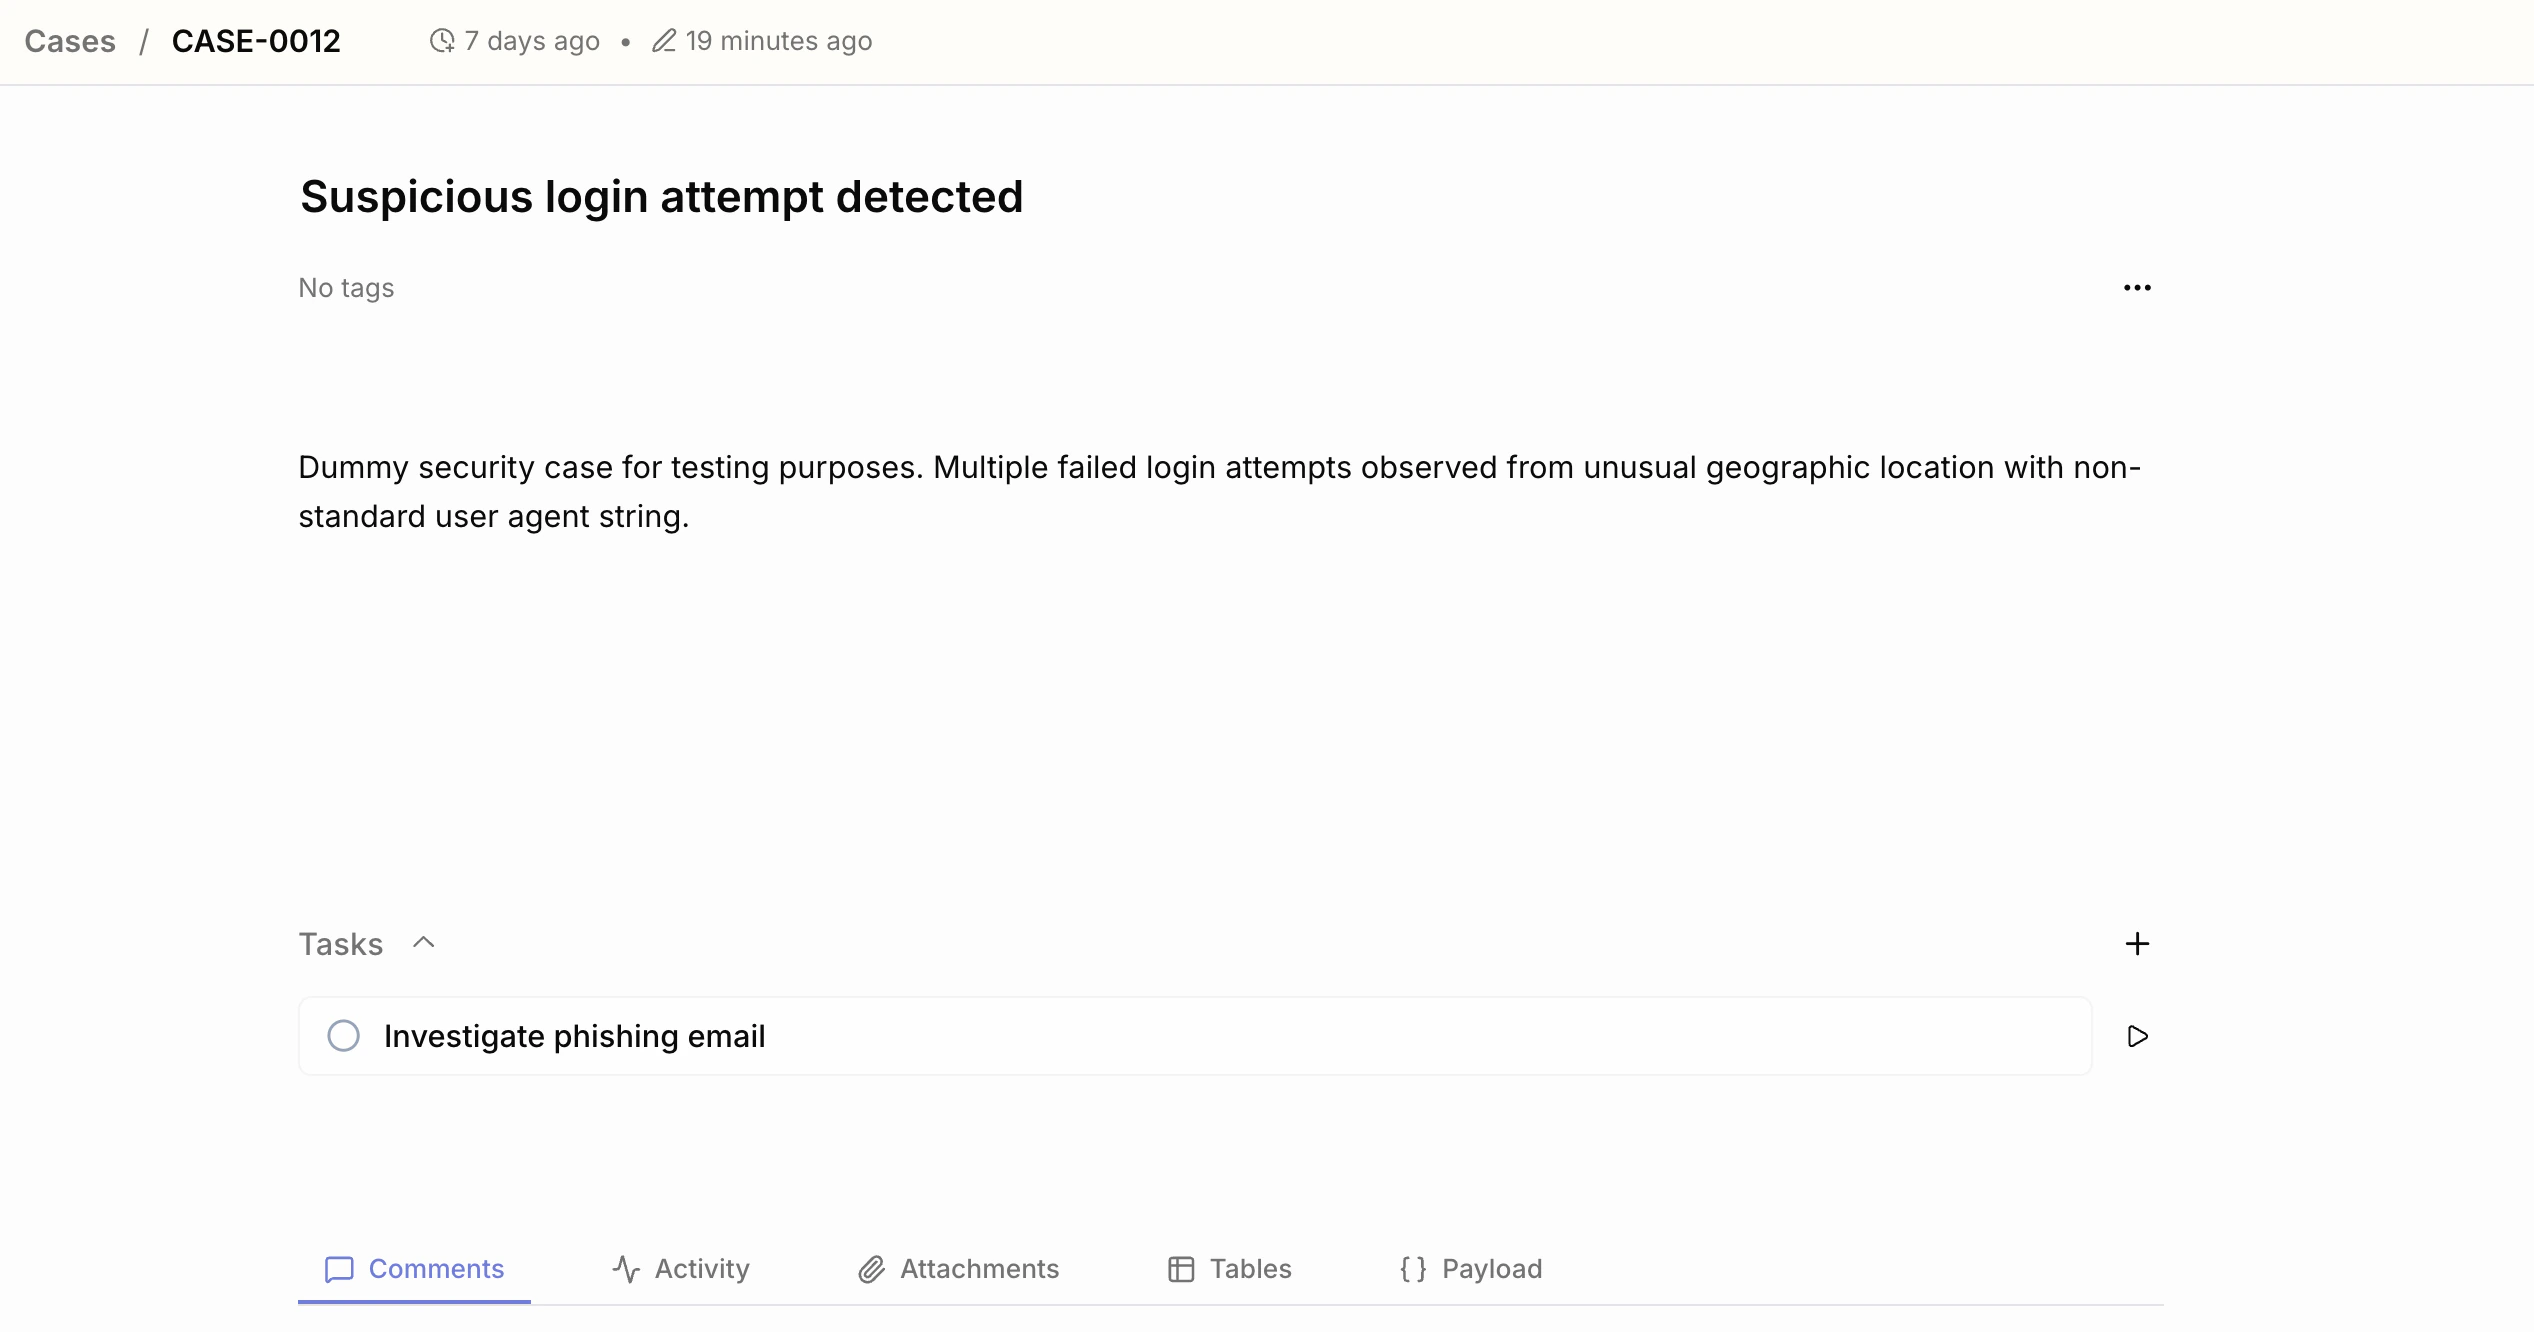
Task: Mark Investigate phishing email as complete
Action: tap(344, 1036)
